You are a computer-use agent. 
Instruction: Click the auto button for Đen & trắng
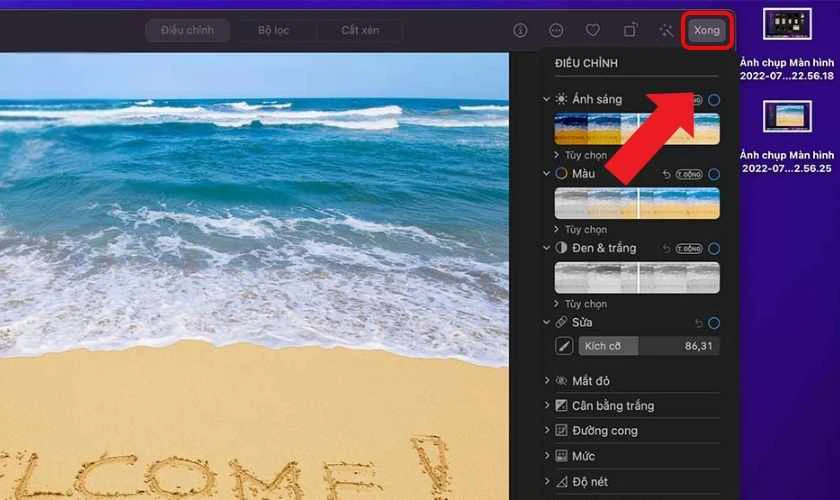689,248
